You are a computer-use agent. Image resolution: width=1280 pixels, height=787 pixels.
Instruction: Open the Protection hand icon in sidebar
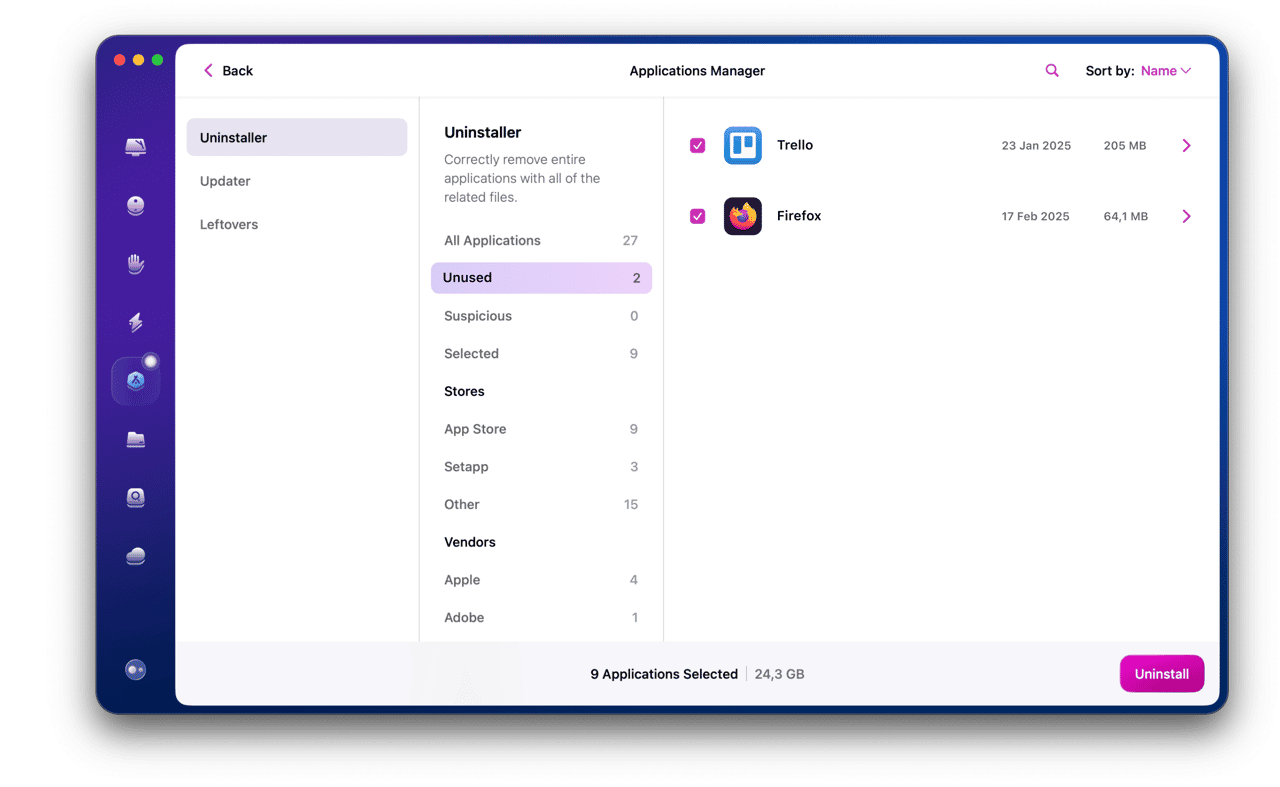coord(136,264)
